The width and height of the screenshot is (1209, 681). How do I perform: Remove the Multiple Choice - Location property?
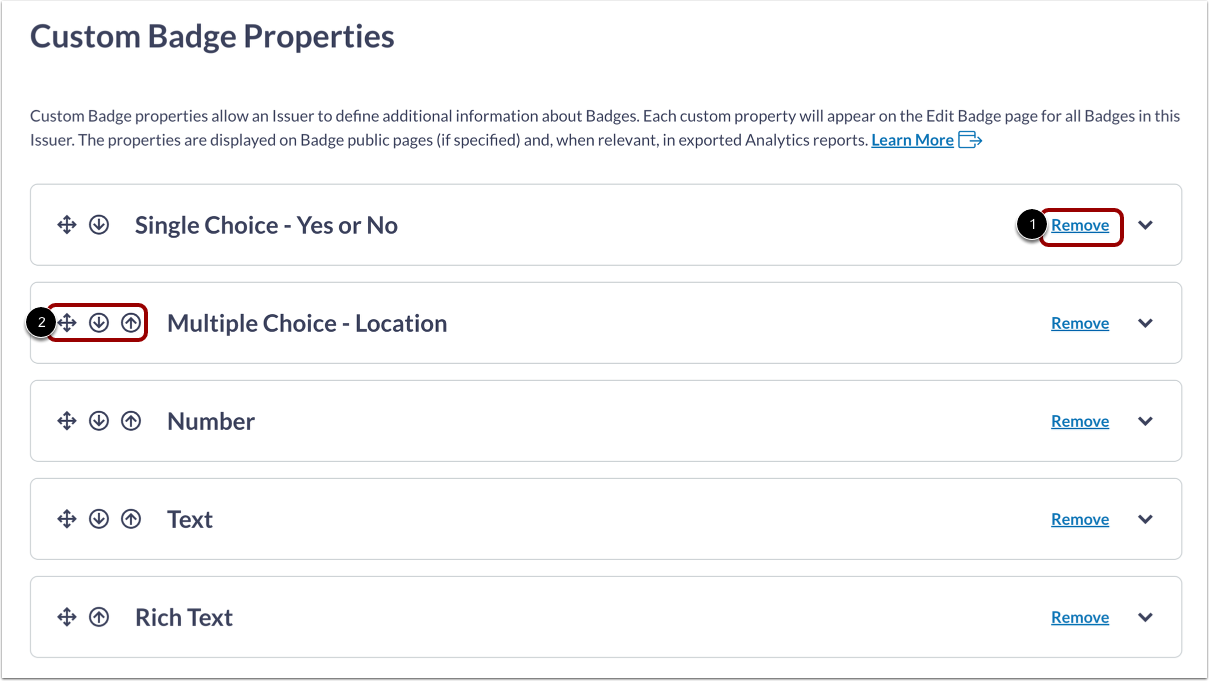tap(1079, 322)
